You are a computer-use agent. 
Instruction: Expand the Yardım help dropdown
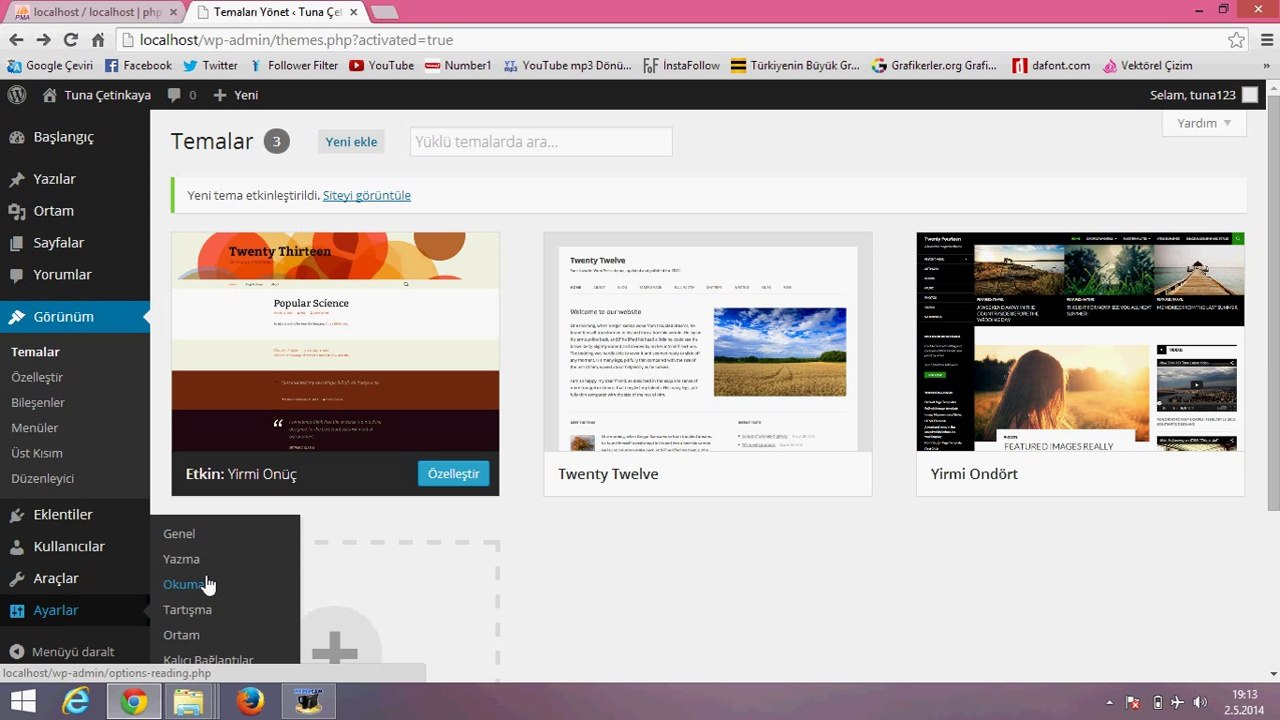click(1205, 123)
